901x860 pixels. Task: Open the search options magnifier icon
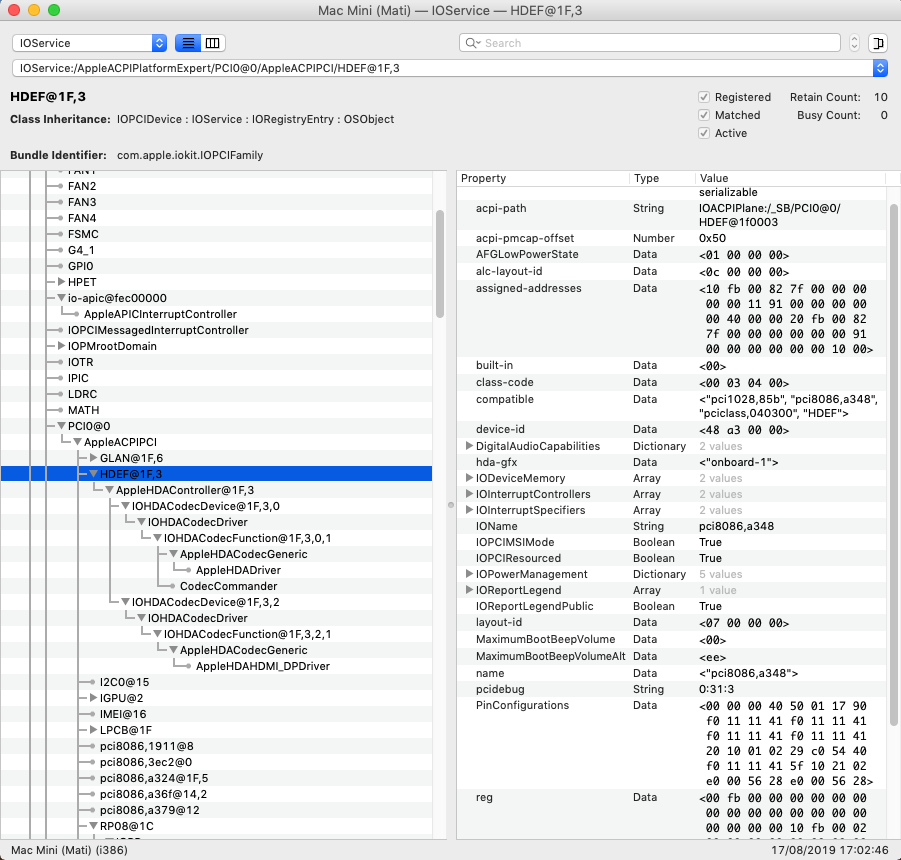point(473,43)
